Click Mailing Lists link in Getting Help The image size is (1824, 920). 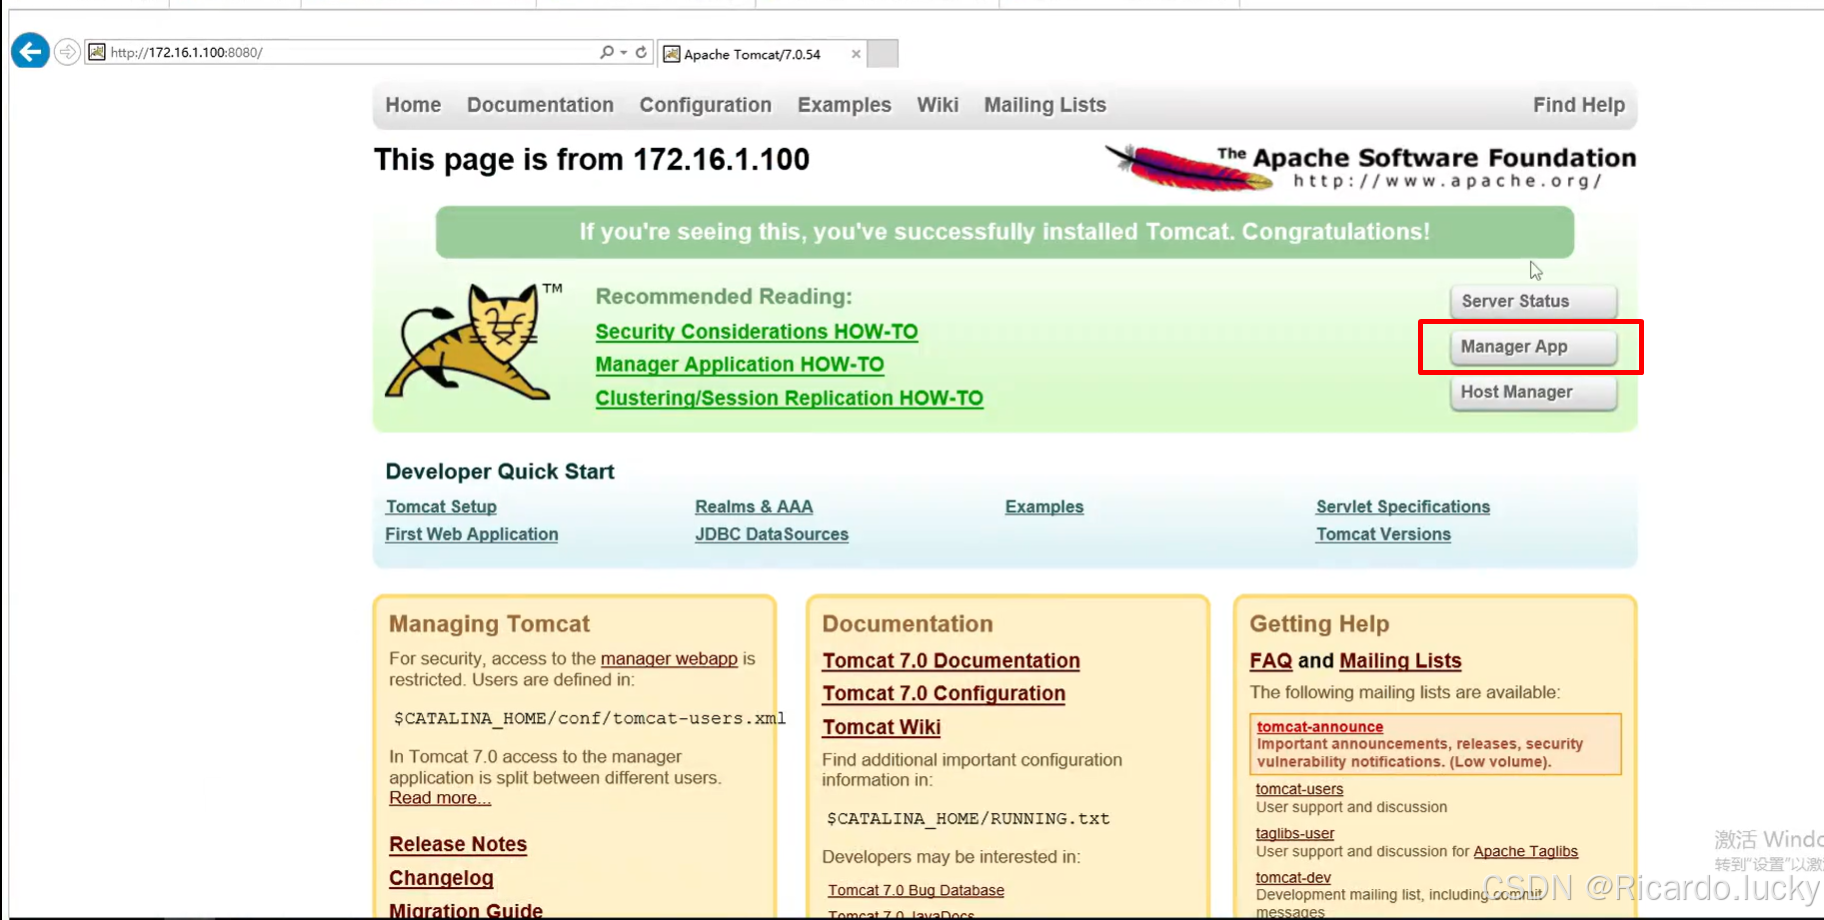[1400, 661]
